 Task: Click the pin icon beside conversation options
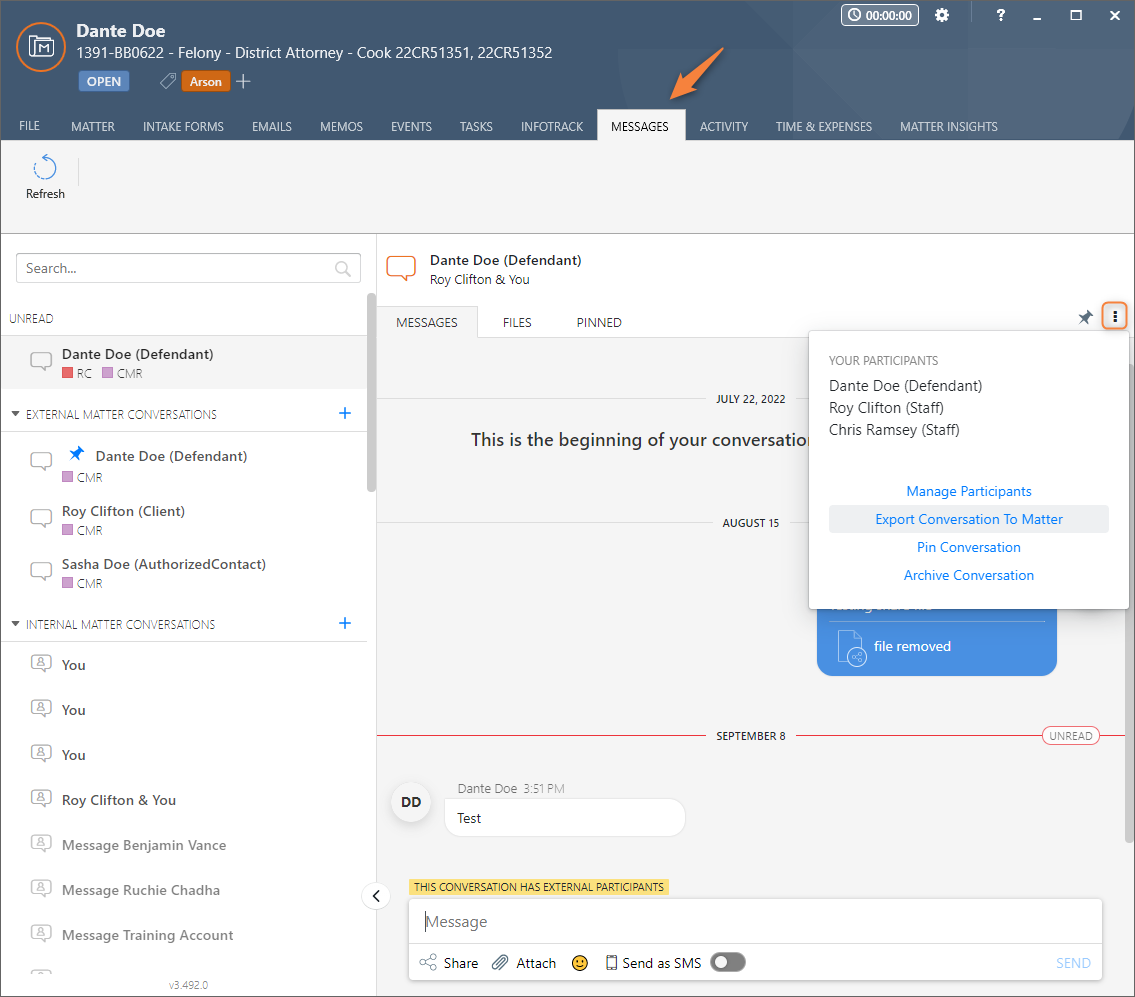tap(1085, 317)
